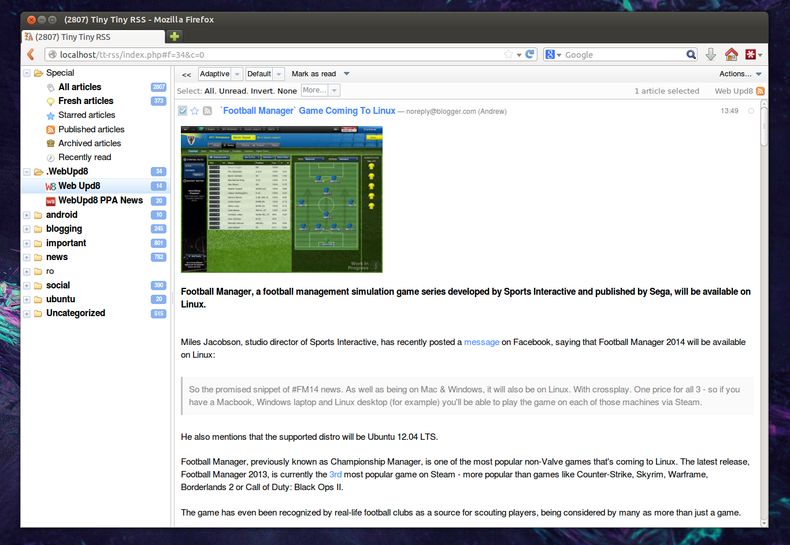This screenshot has height=545, width=790.
Task: Expand the android folder
Action: click(27, 215)
